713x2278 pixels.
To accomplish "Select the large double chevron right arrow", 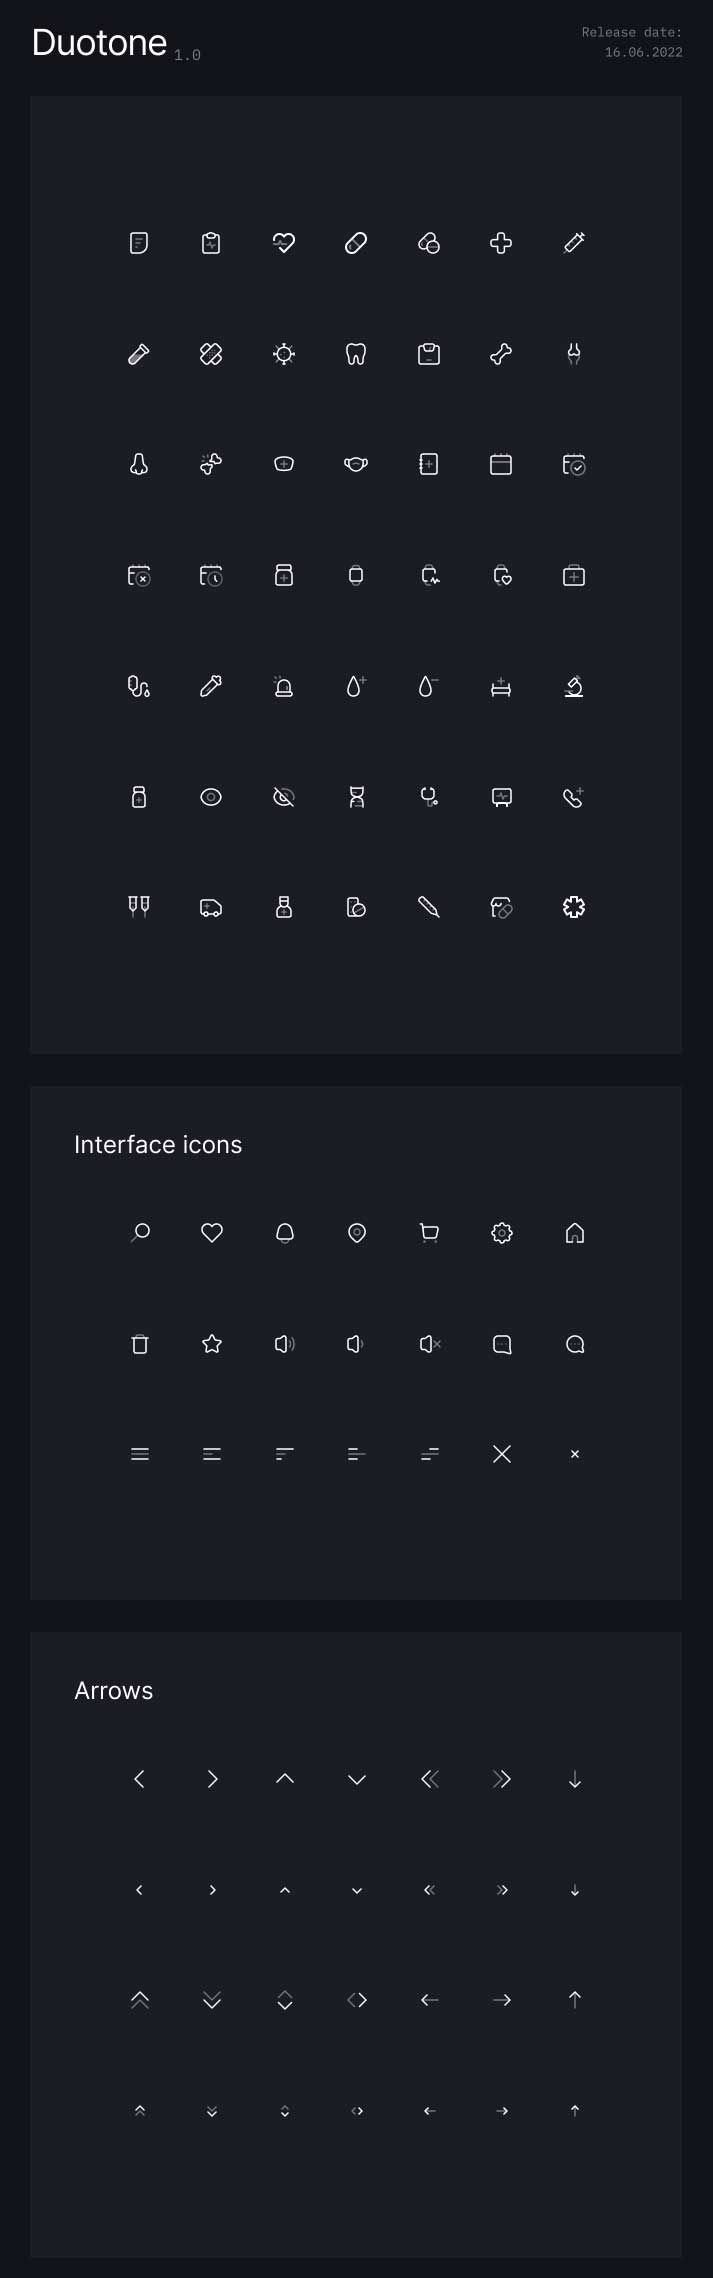I will pos(502,1778).
